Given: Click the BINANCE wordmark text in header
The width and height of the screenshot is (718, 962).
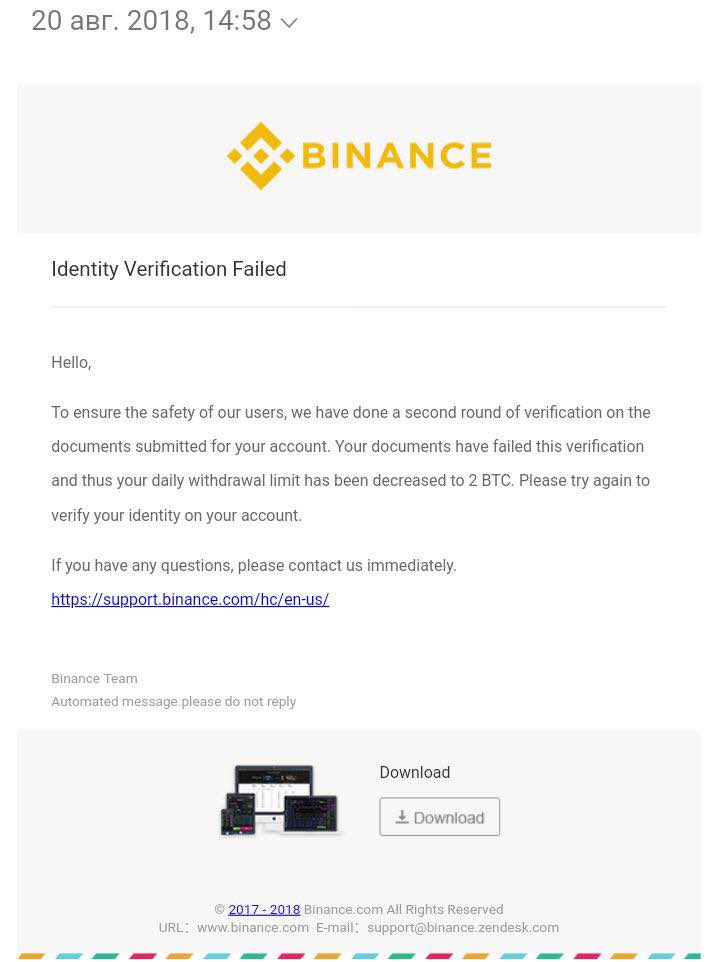Looking at the screenshot, I should (x=397, y=155).
